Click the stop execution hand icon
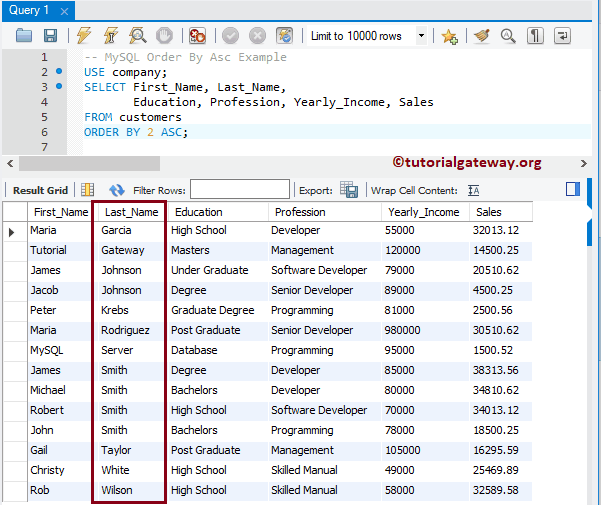This screenshot has width=601, height=505. 166,36
